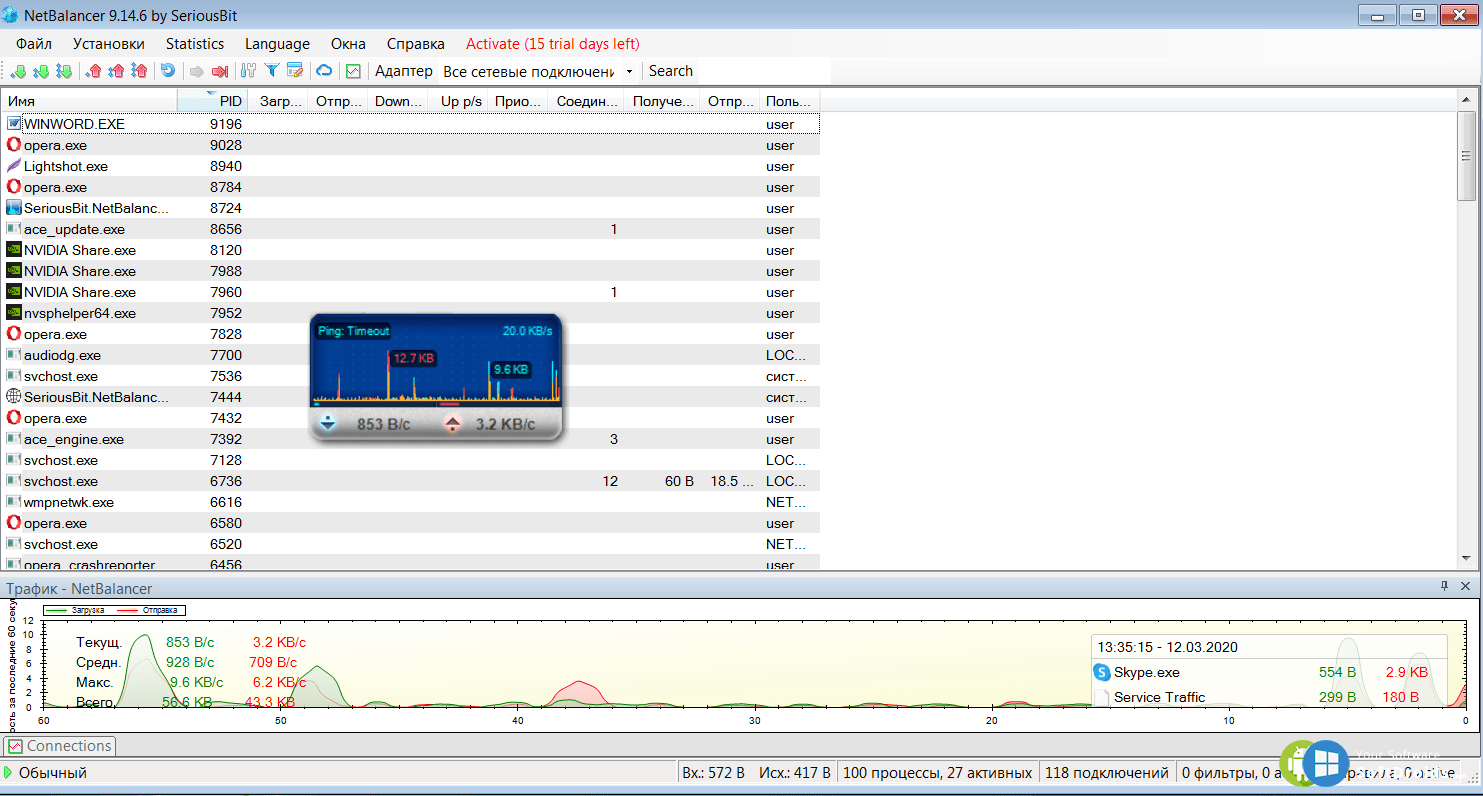Click the process list scrollbar down arrow
Image resolution: width=1483 pixels, height=796 pixels.
coord(1467,558)
